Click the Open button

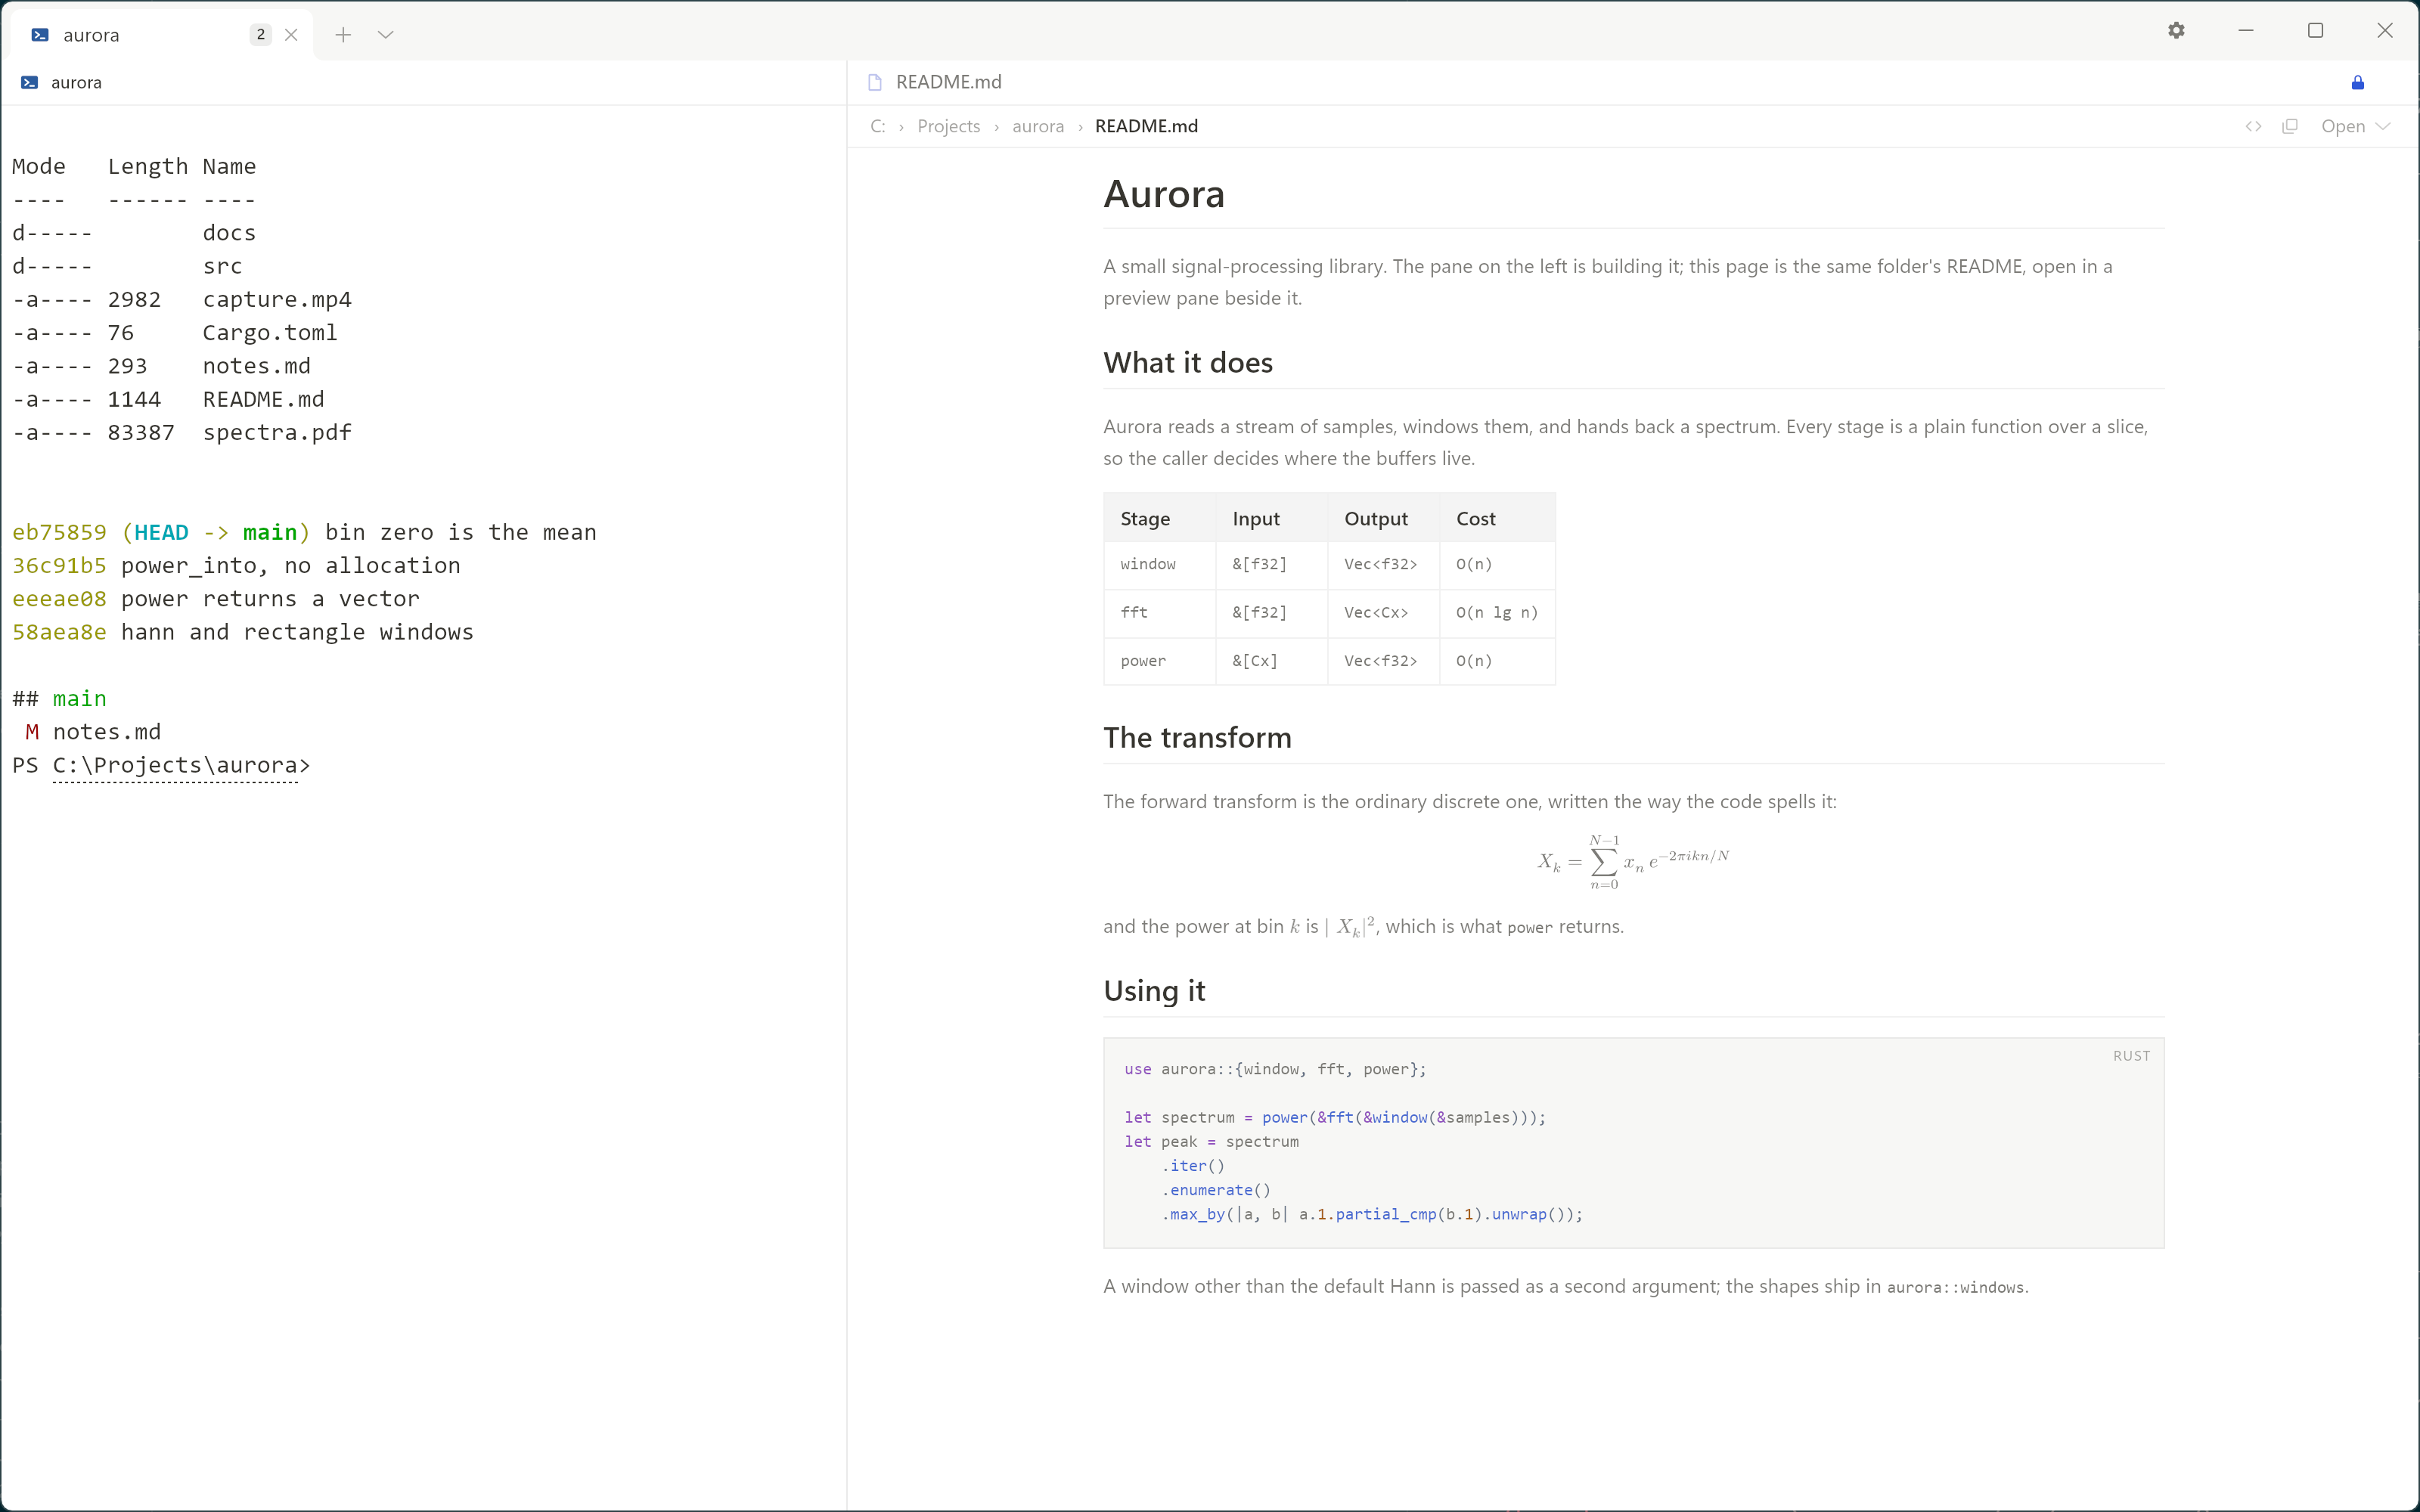point(2343,126)
